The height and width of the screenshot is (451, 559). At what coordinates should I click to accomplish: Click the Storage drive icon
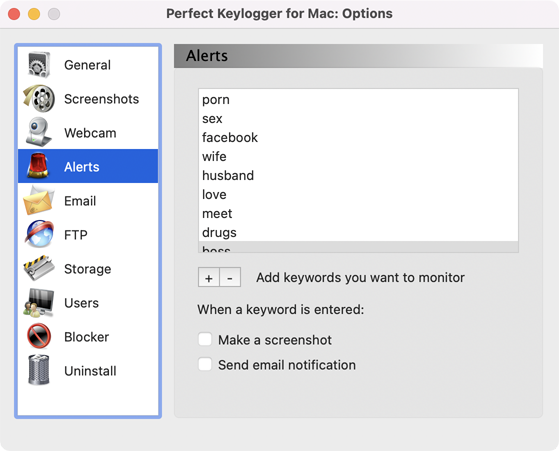coord(39,268)
